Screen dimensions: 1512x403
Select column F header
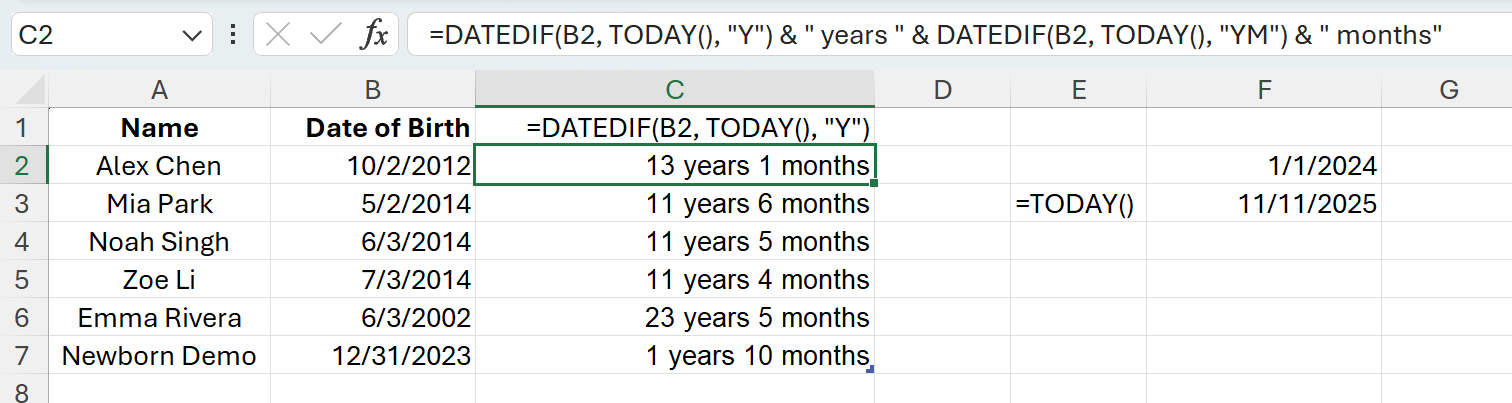[x=1264, y=90]
